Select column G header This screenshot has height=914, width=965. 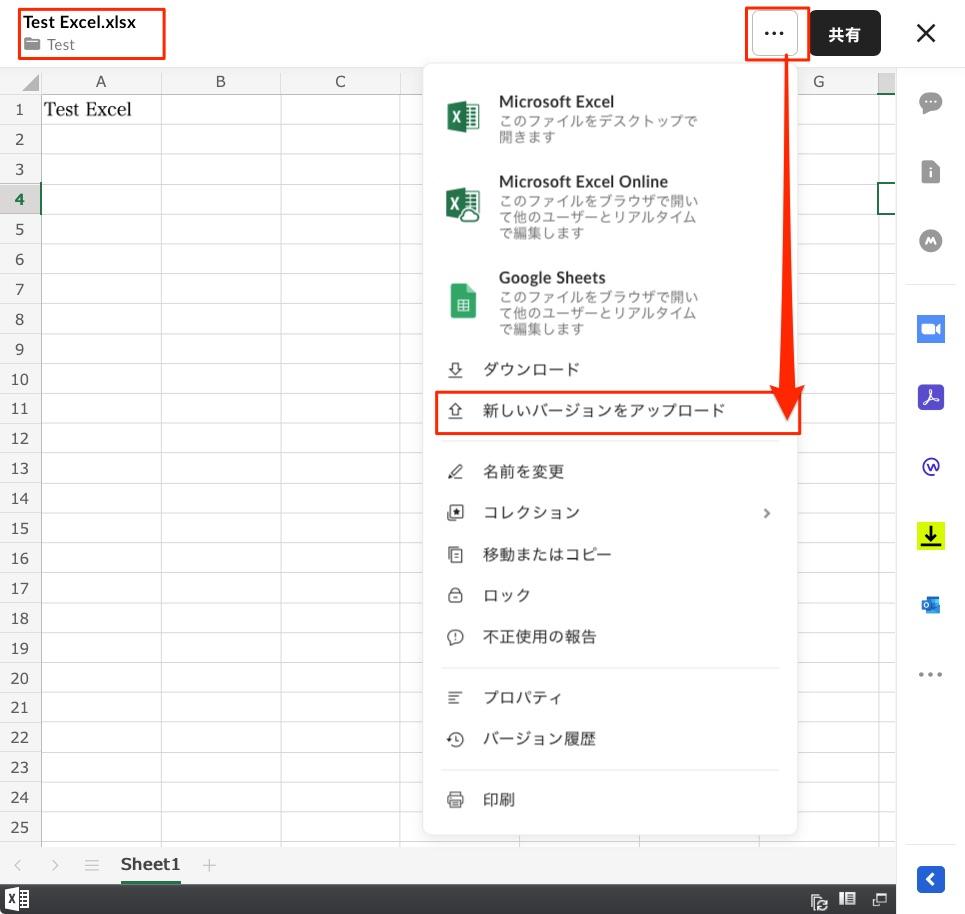[819, 81]
